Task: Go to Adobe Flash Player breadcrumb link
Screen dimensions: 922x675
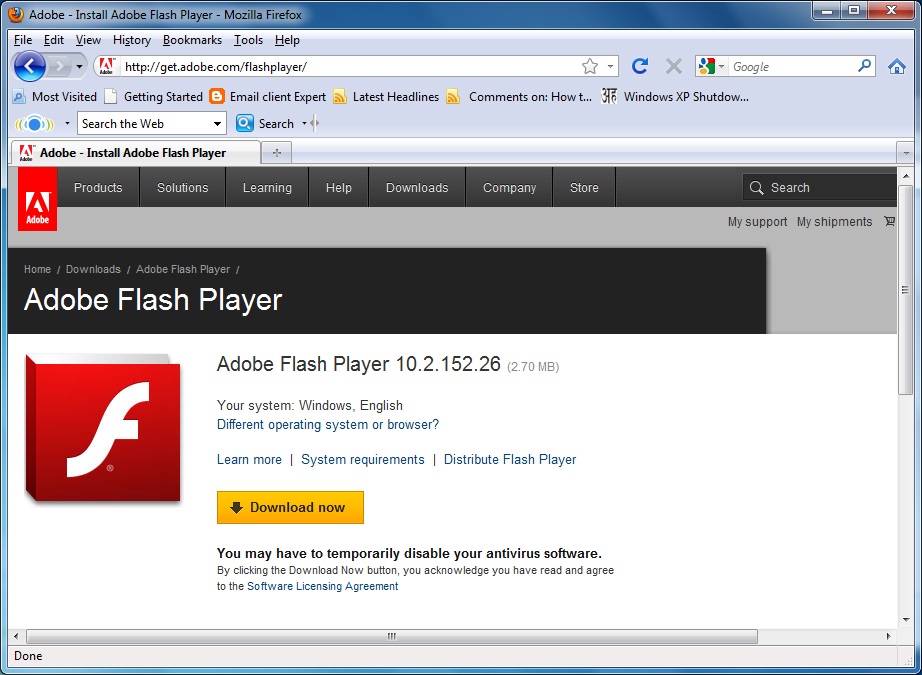Action: (x=183, y=269)
